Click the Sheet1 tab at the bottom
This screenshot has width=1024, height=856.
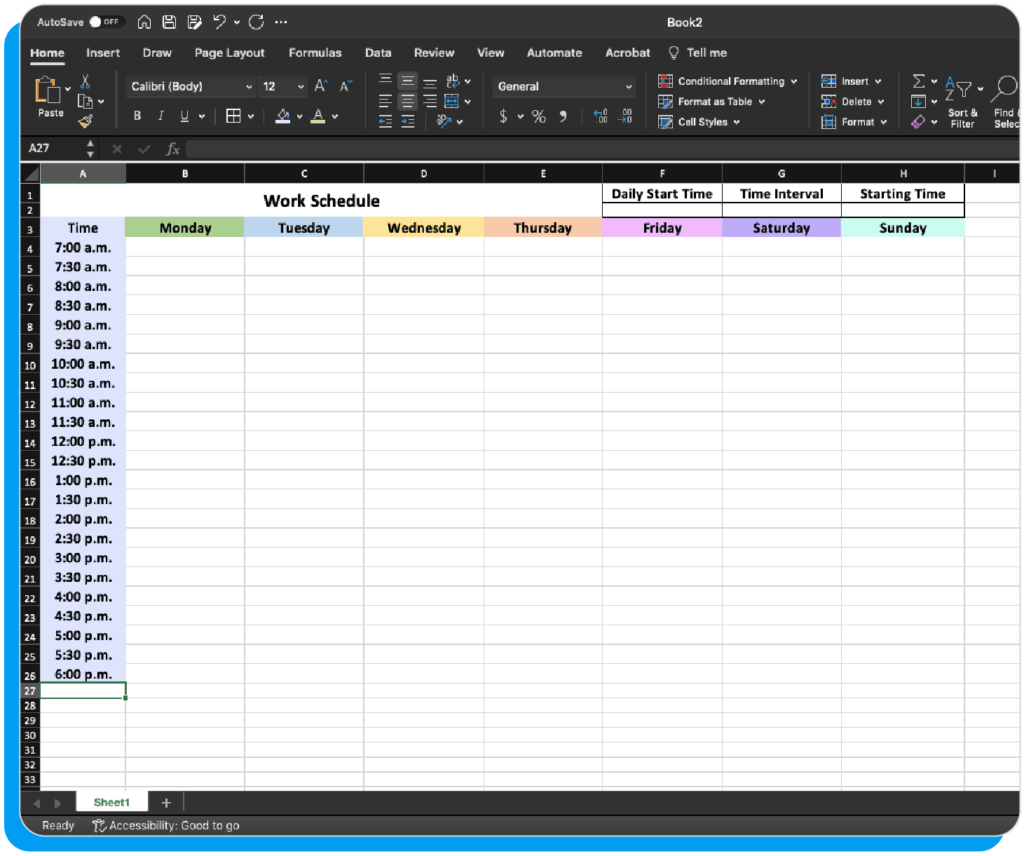(111, 801)
